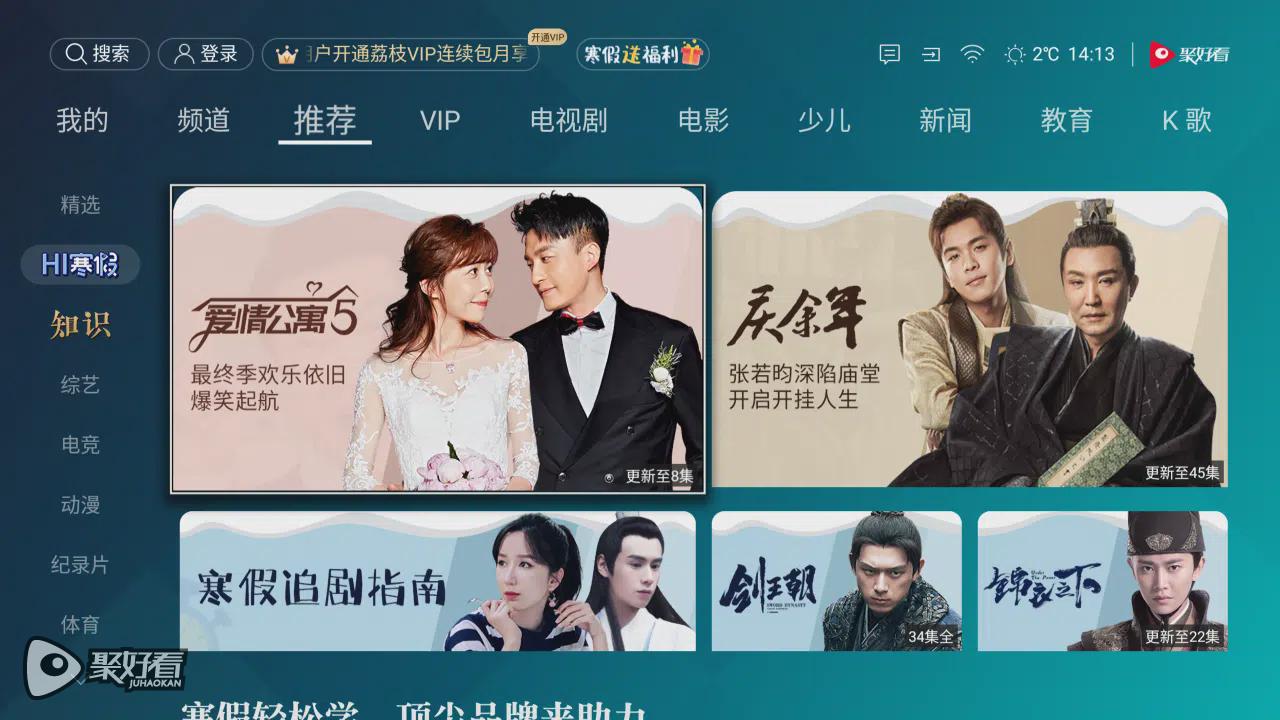Select the 少儿 tab
This screenshot has width=1280, height=720.
pos(824,121)
